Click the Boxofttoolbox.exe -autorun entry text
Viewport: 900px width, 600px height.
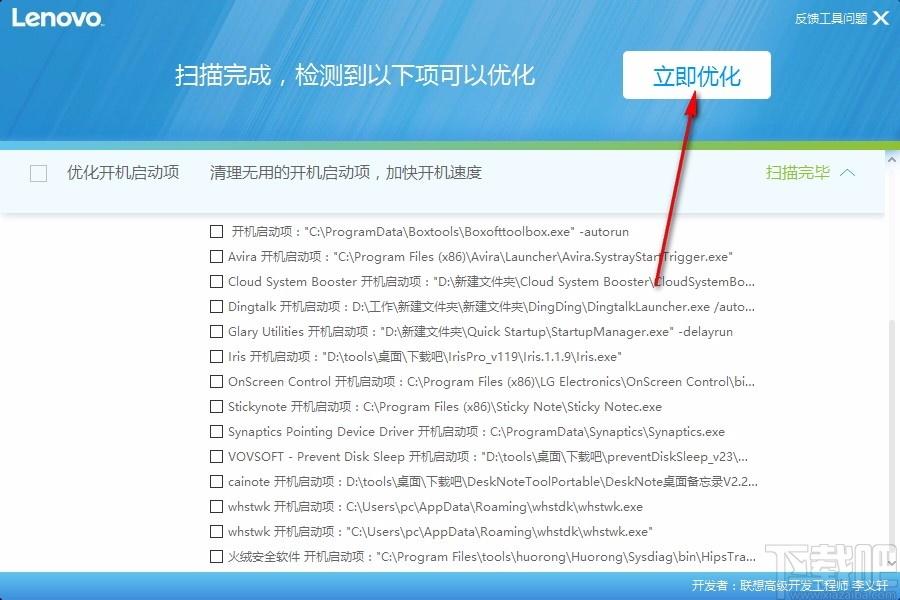point(430,231)
